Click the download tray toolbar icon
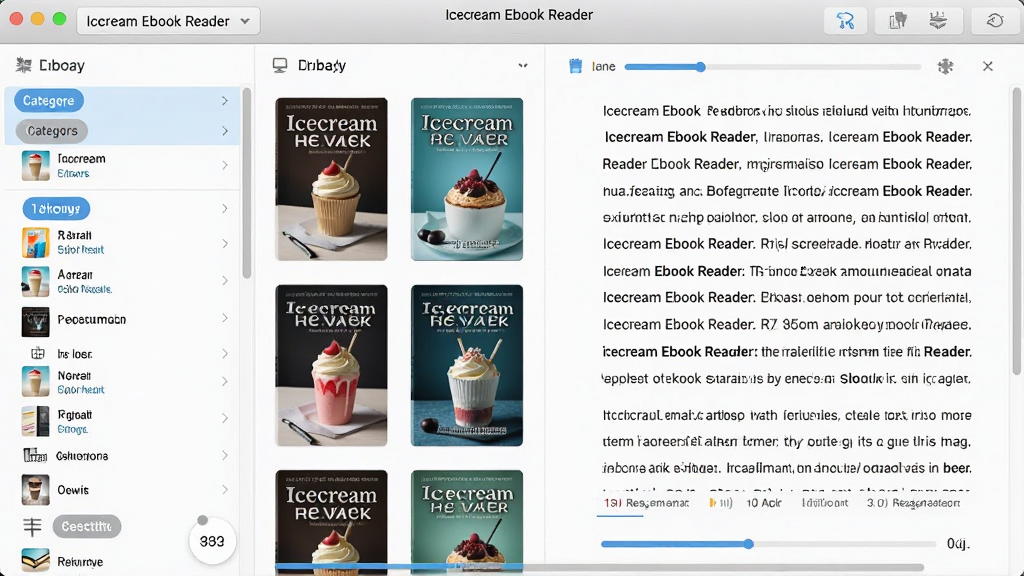Image resolution: width=1024 pixels, height=576 pixels. click(938, 21)
